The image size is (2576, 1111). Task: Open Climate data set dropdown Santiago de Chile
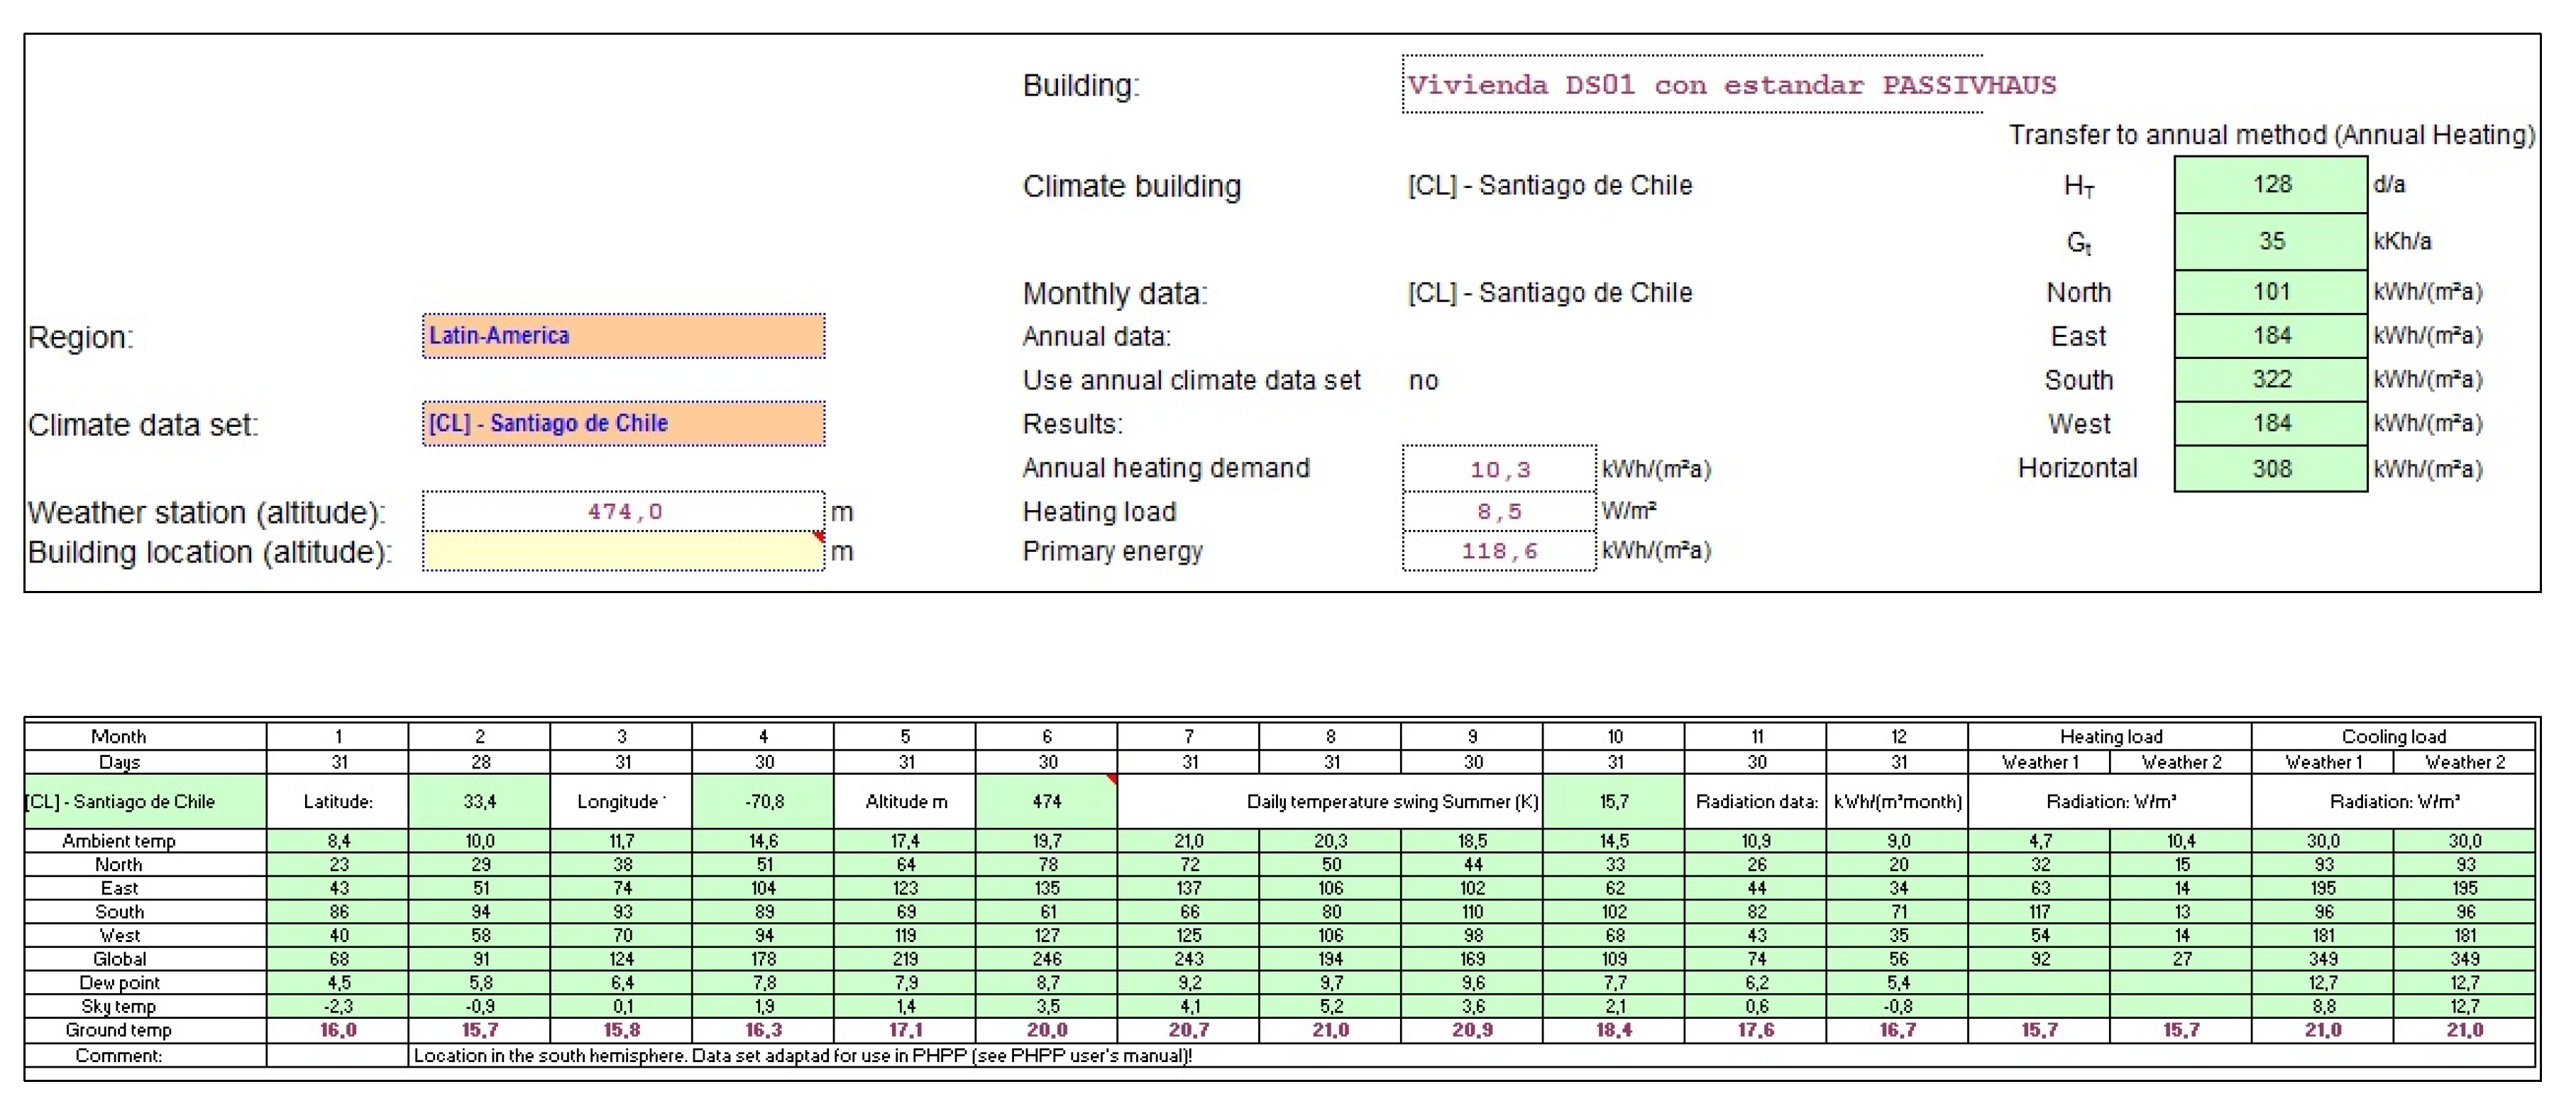click(623, 423)
